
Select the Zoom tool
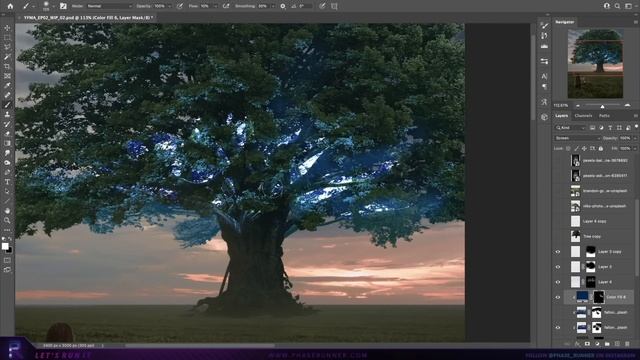[7, 220]
